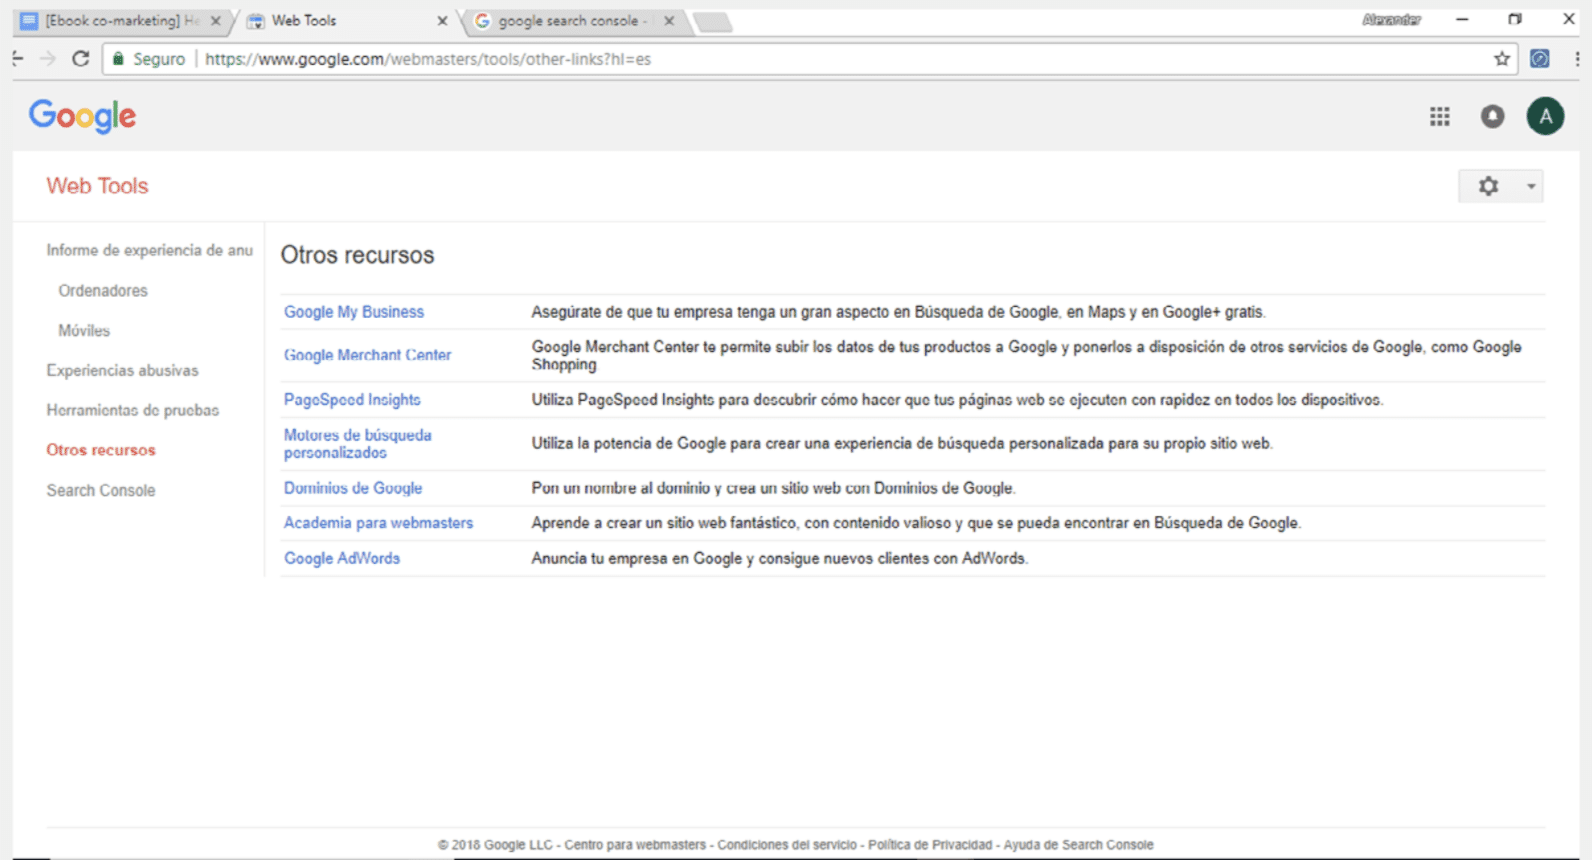Click the browser reload icon
This screenshot has height=860, width=1592.
pyautogui.click(x=81, y=59)
